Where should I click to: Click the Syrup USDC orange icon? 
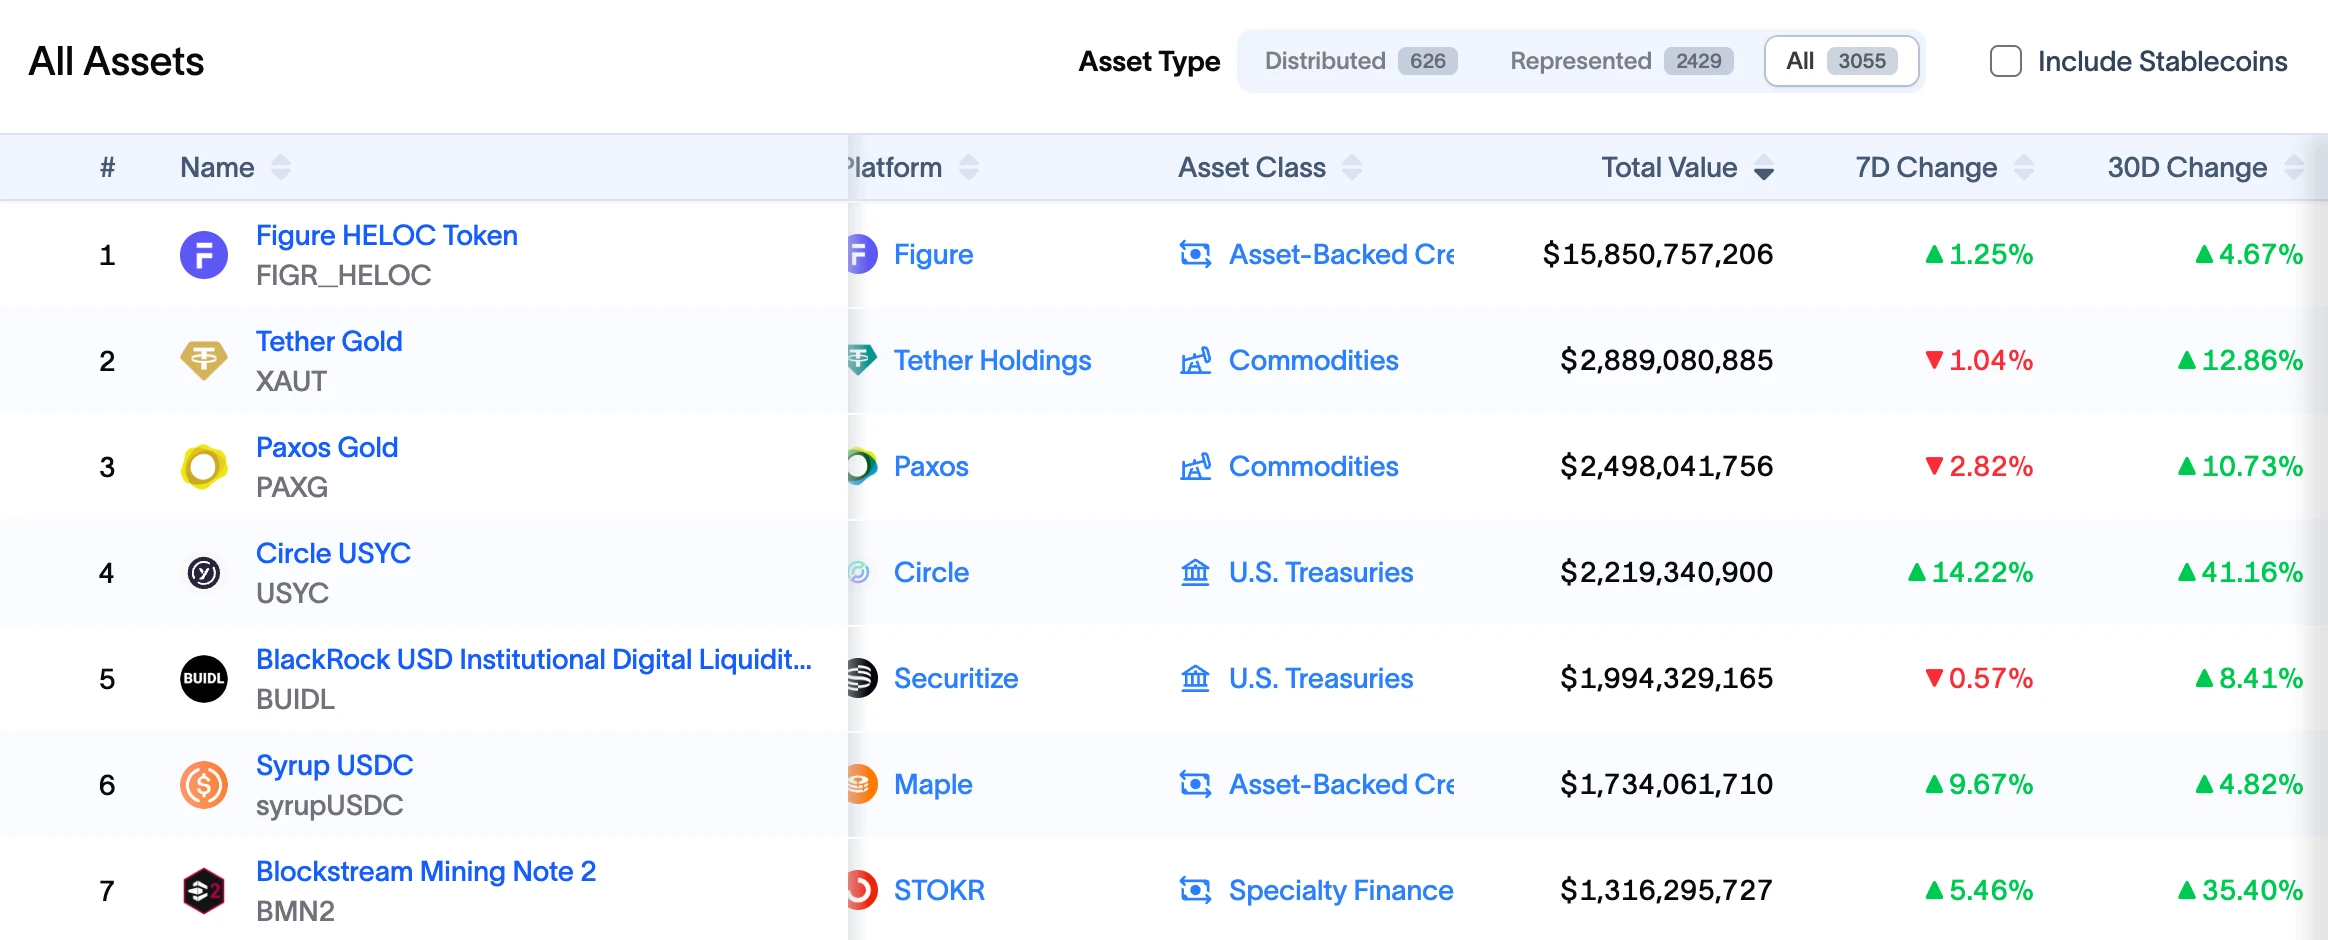(204, 785)
